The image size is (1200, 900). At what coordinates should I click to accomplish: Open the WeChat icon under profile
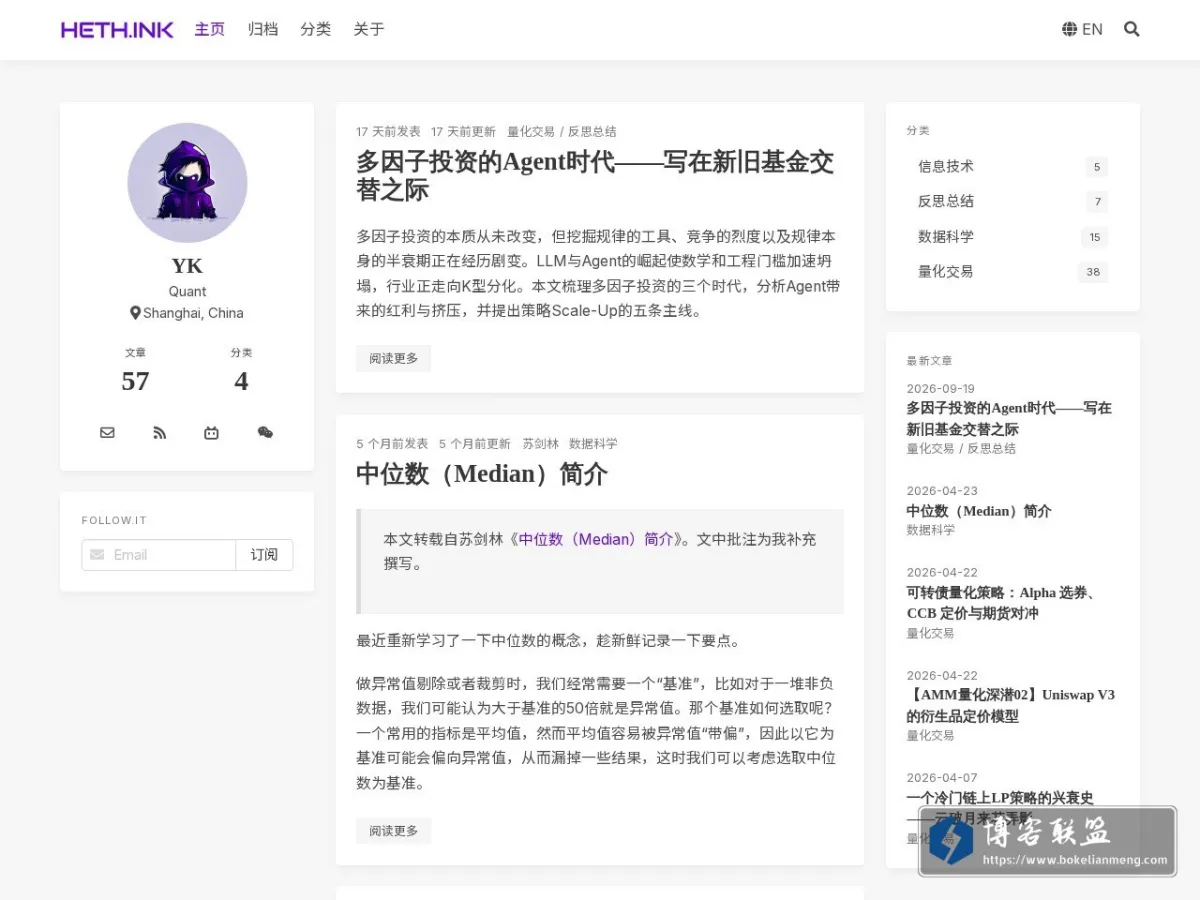point(265,433)
